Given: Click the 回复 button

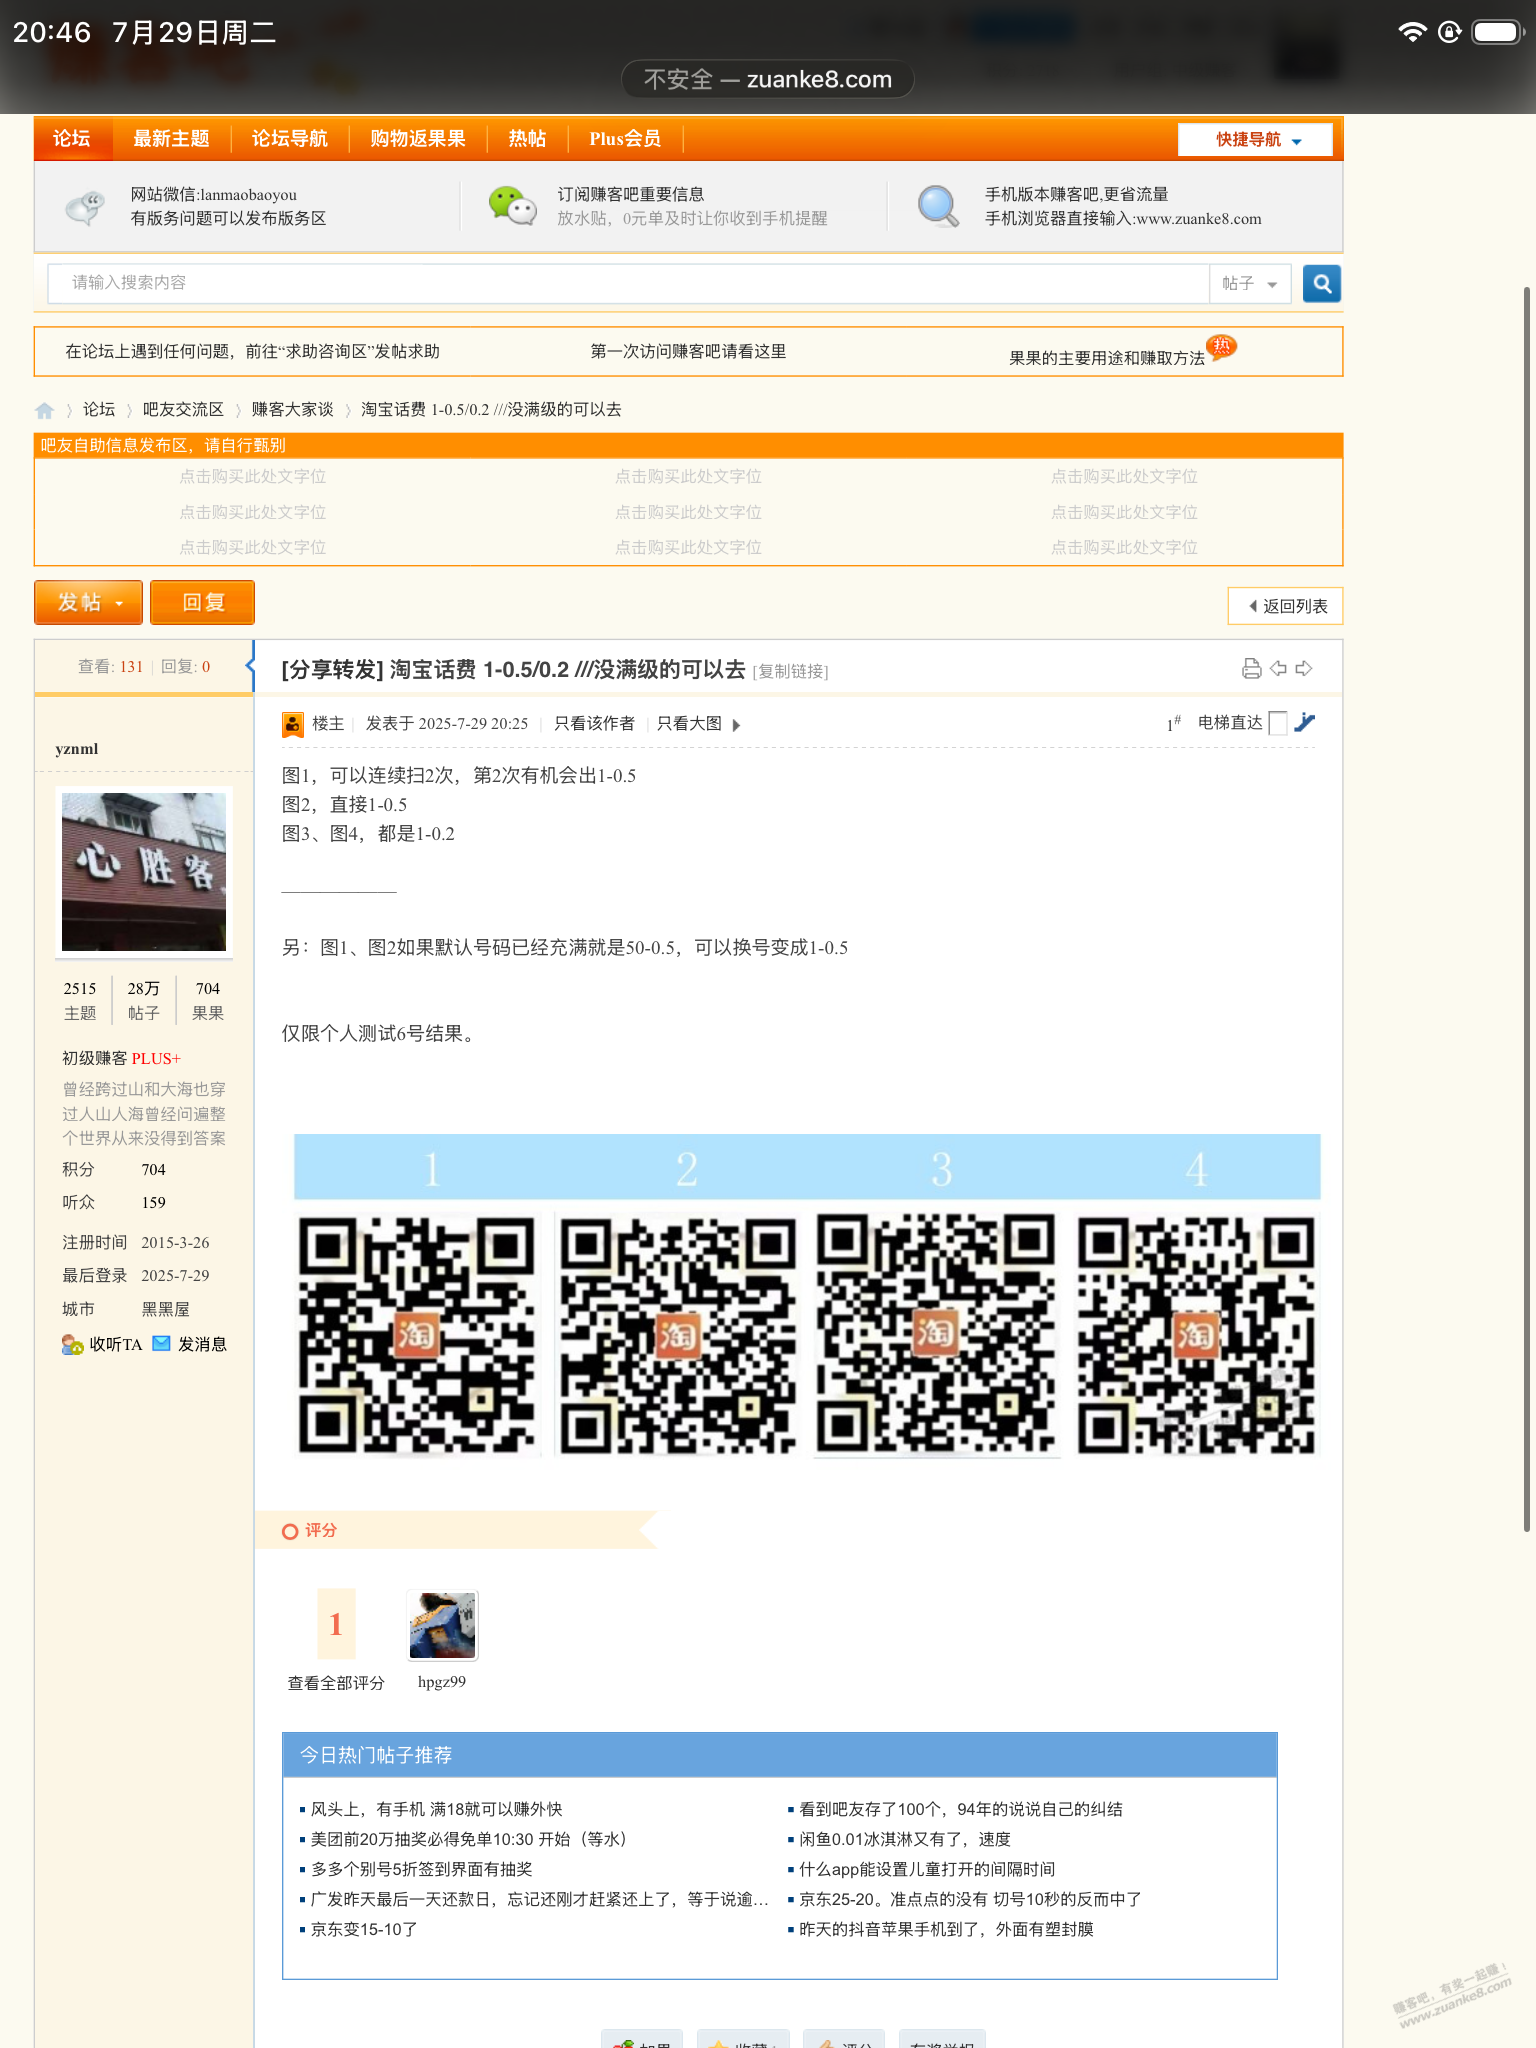Looking at the screenshot, I should 202,602.
